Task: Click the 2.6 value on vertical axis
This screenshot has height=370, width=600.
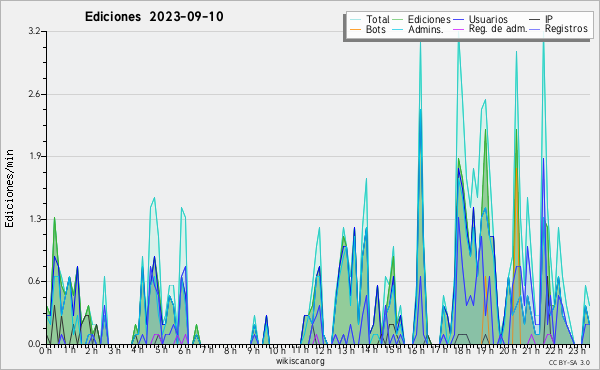Action: click(34, 95)
